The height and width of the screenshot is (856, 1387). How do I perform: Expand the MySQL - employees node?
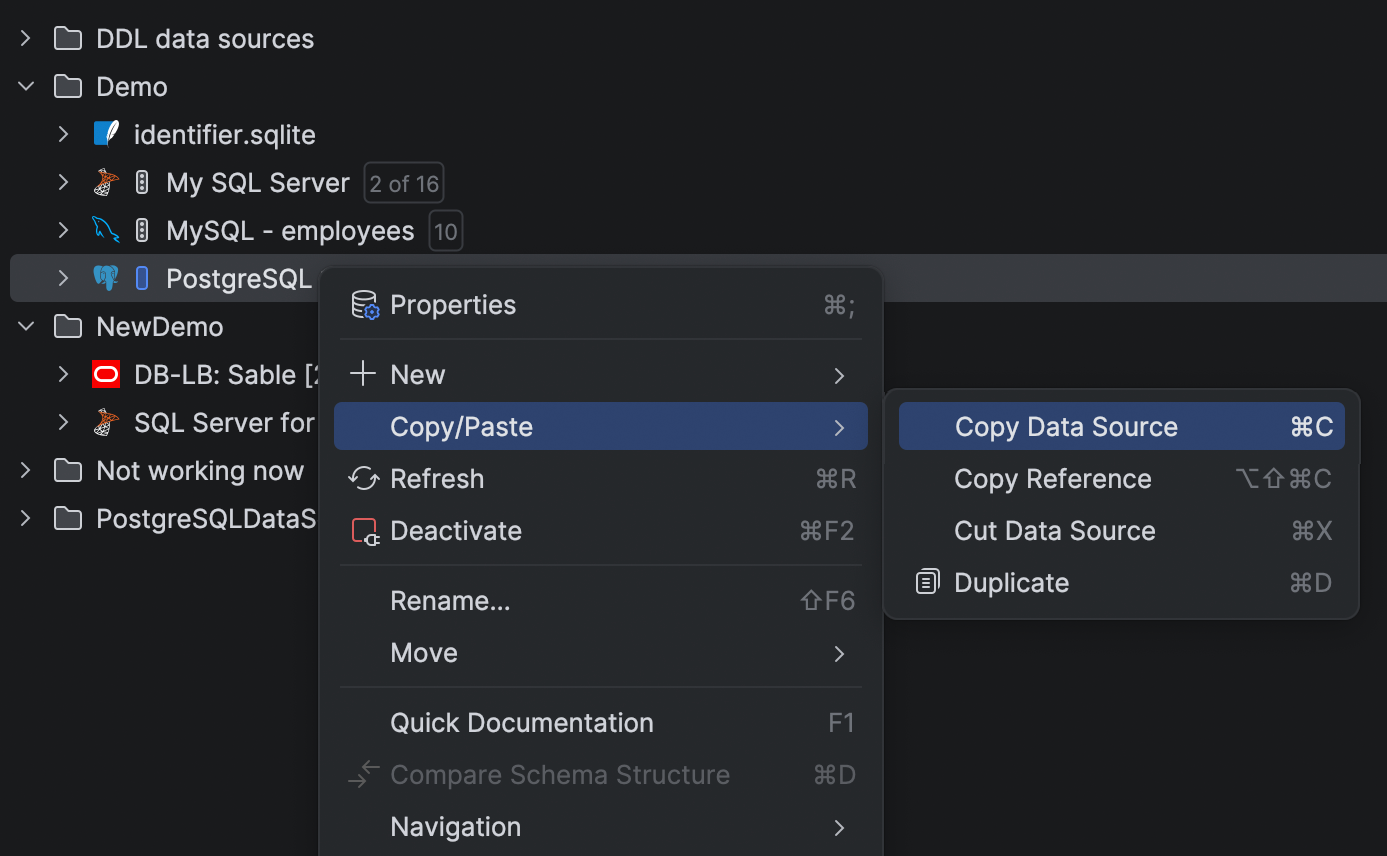coord(64,231)
